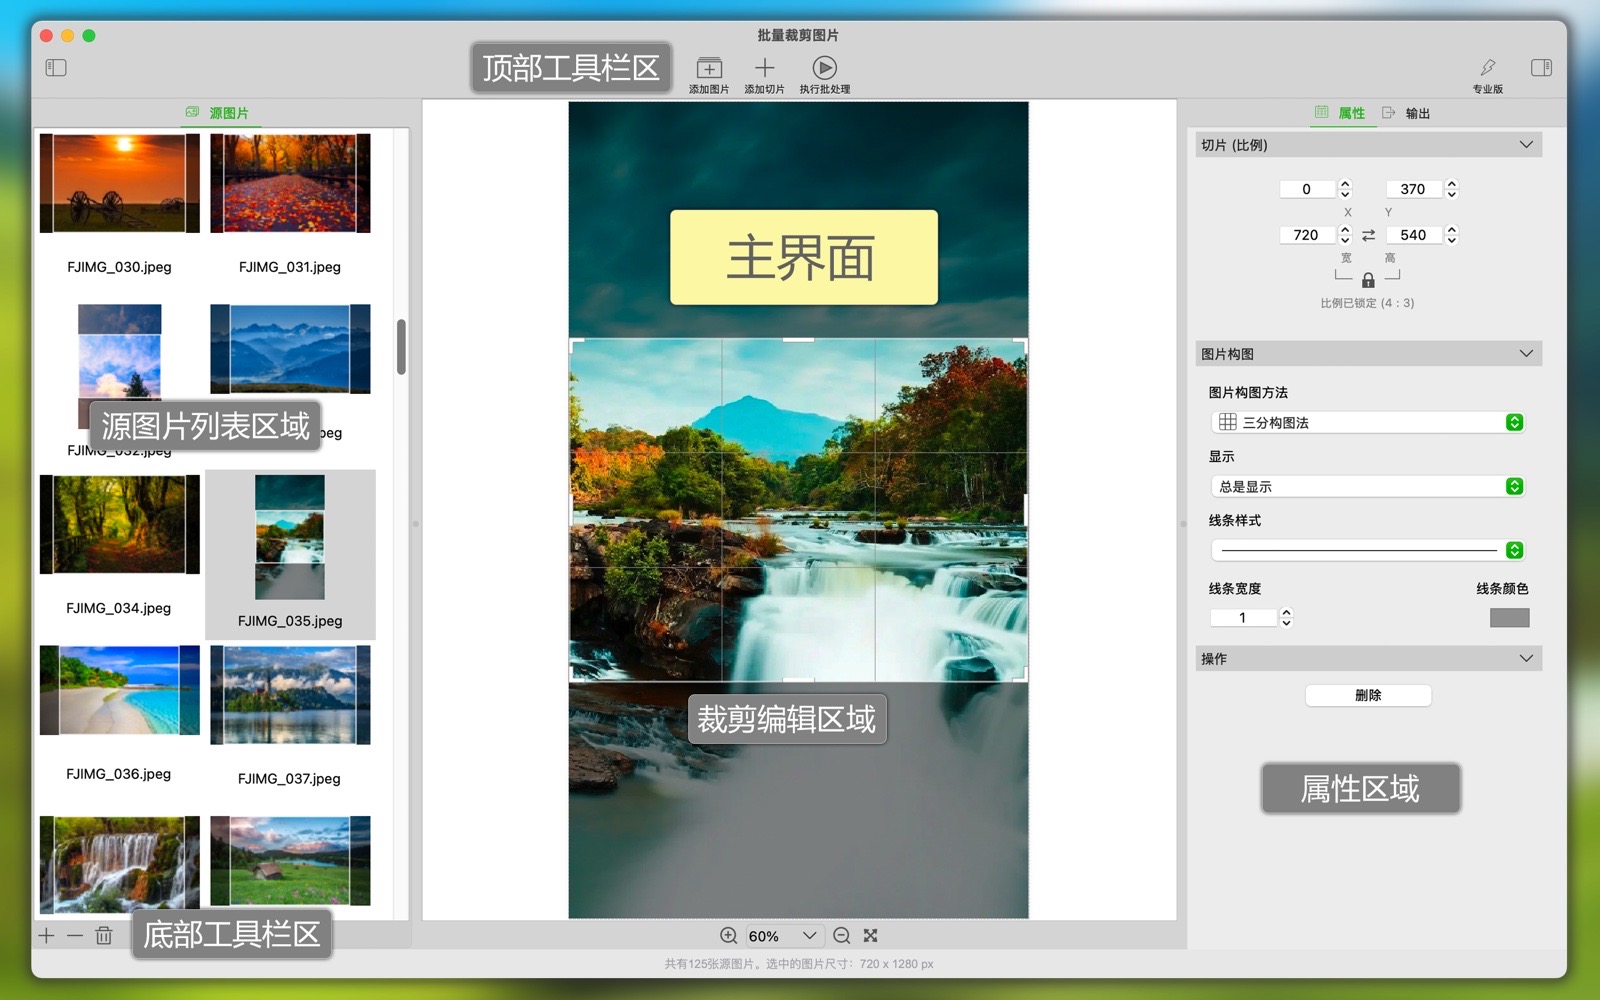Toggle the right sidebar panel icon
Image resolution: width=1600 pixels, height=1000 pixels.
tap(1541, 68)
